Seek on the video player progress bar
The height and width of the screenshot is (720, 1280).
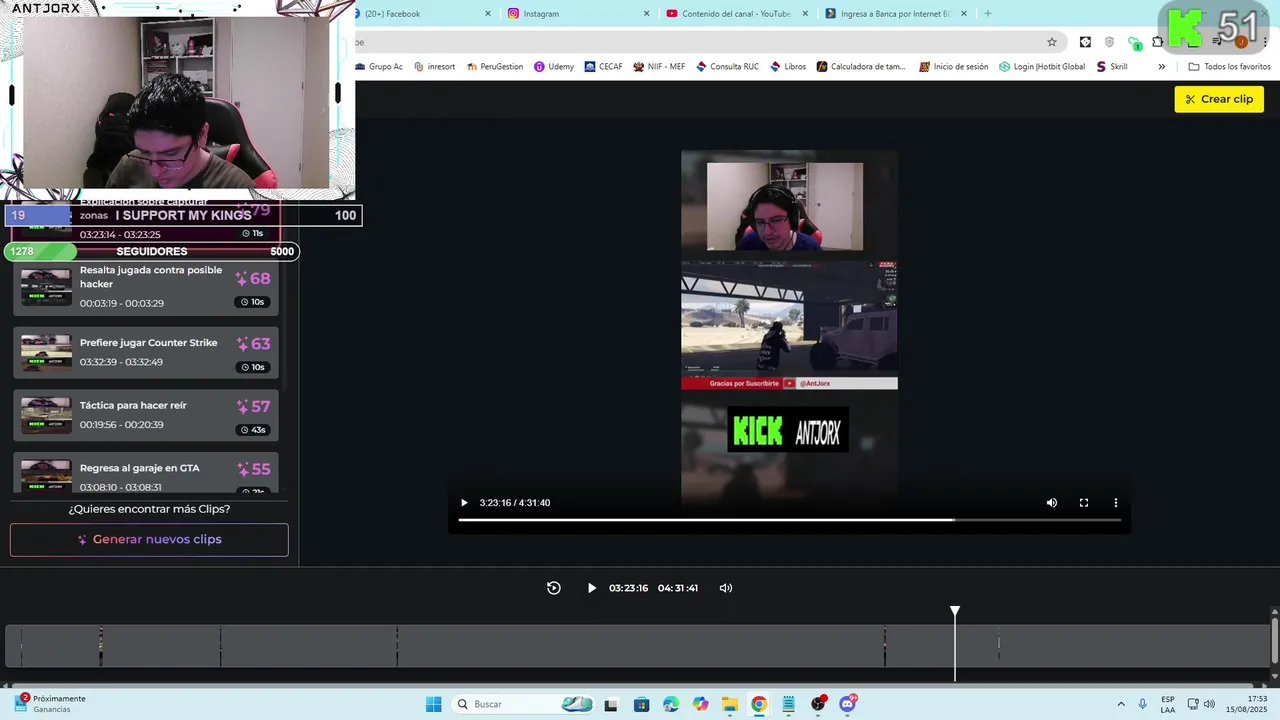[789, 520]
